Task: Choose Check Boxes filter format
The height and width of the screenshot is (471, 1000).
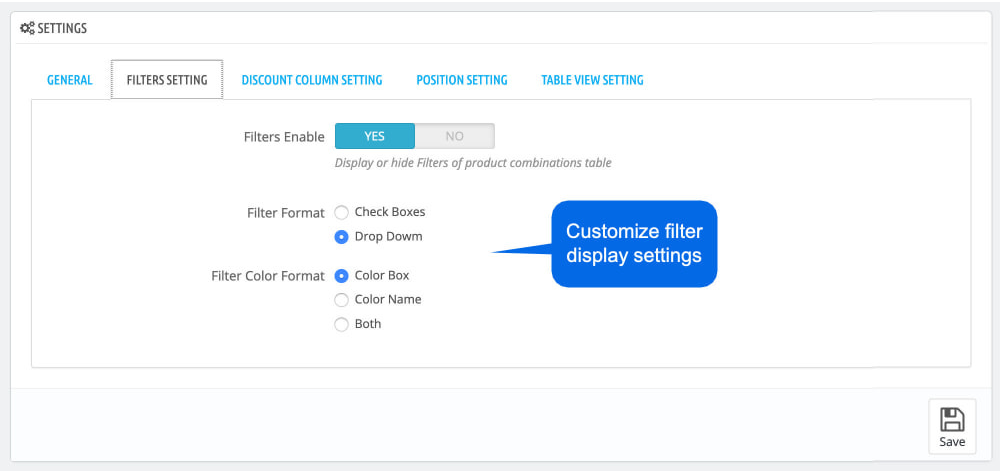Action: click(342, 212)
